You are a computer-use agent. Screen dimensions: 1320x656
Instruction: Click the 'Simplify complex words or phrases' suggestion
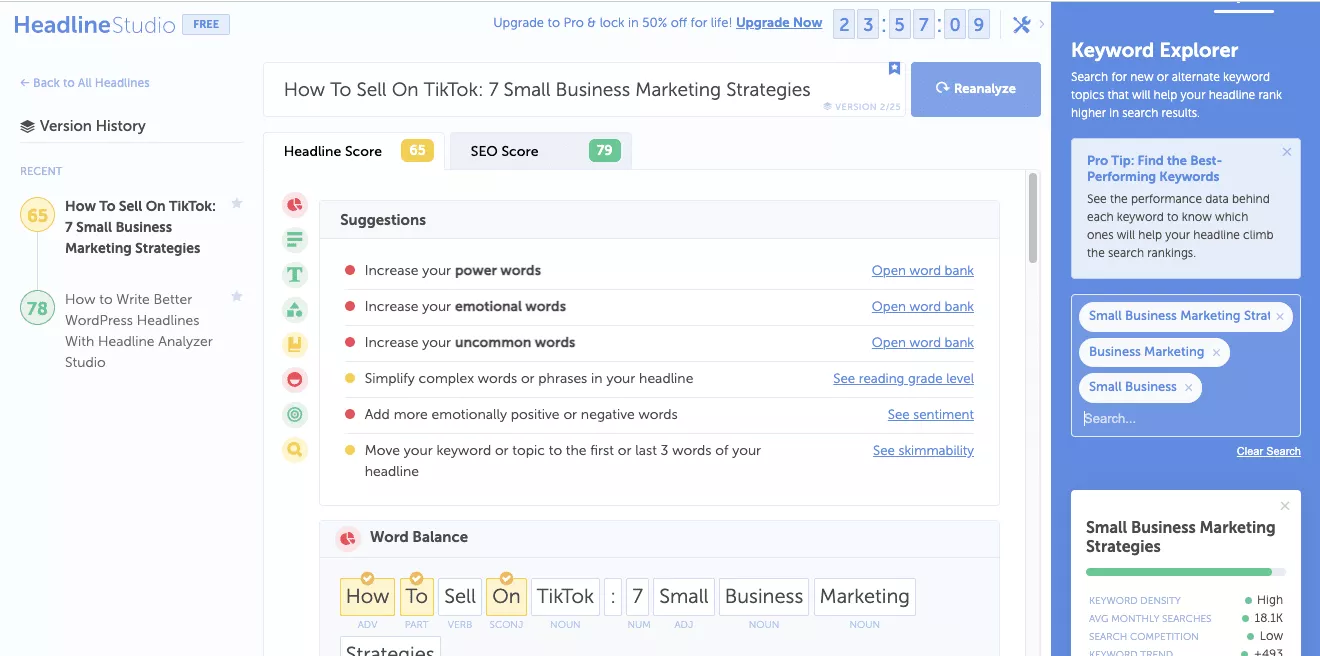pyautogui.click(x=529, y=379)
